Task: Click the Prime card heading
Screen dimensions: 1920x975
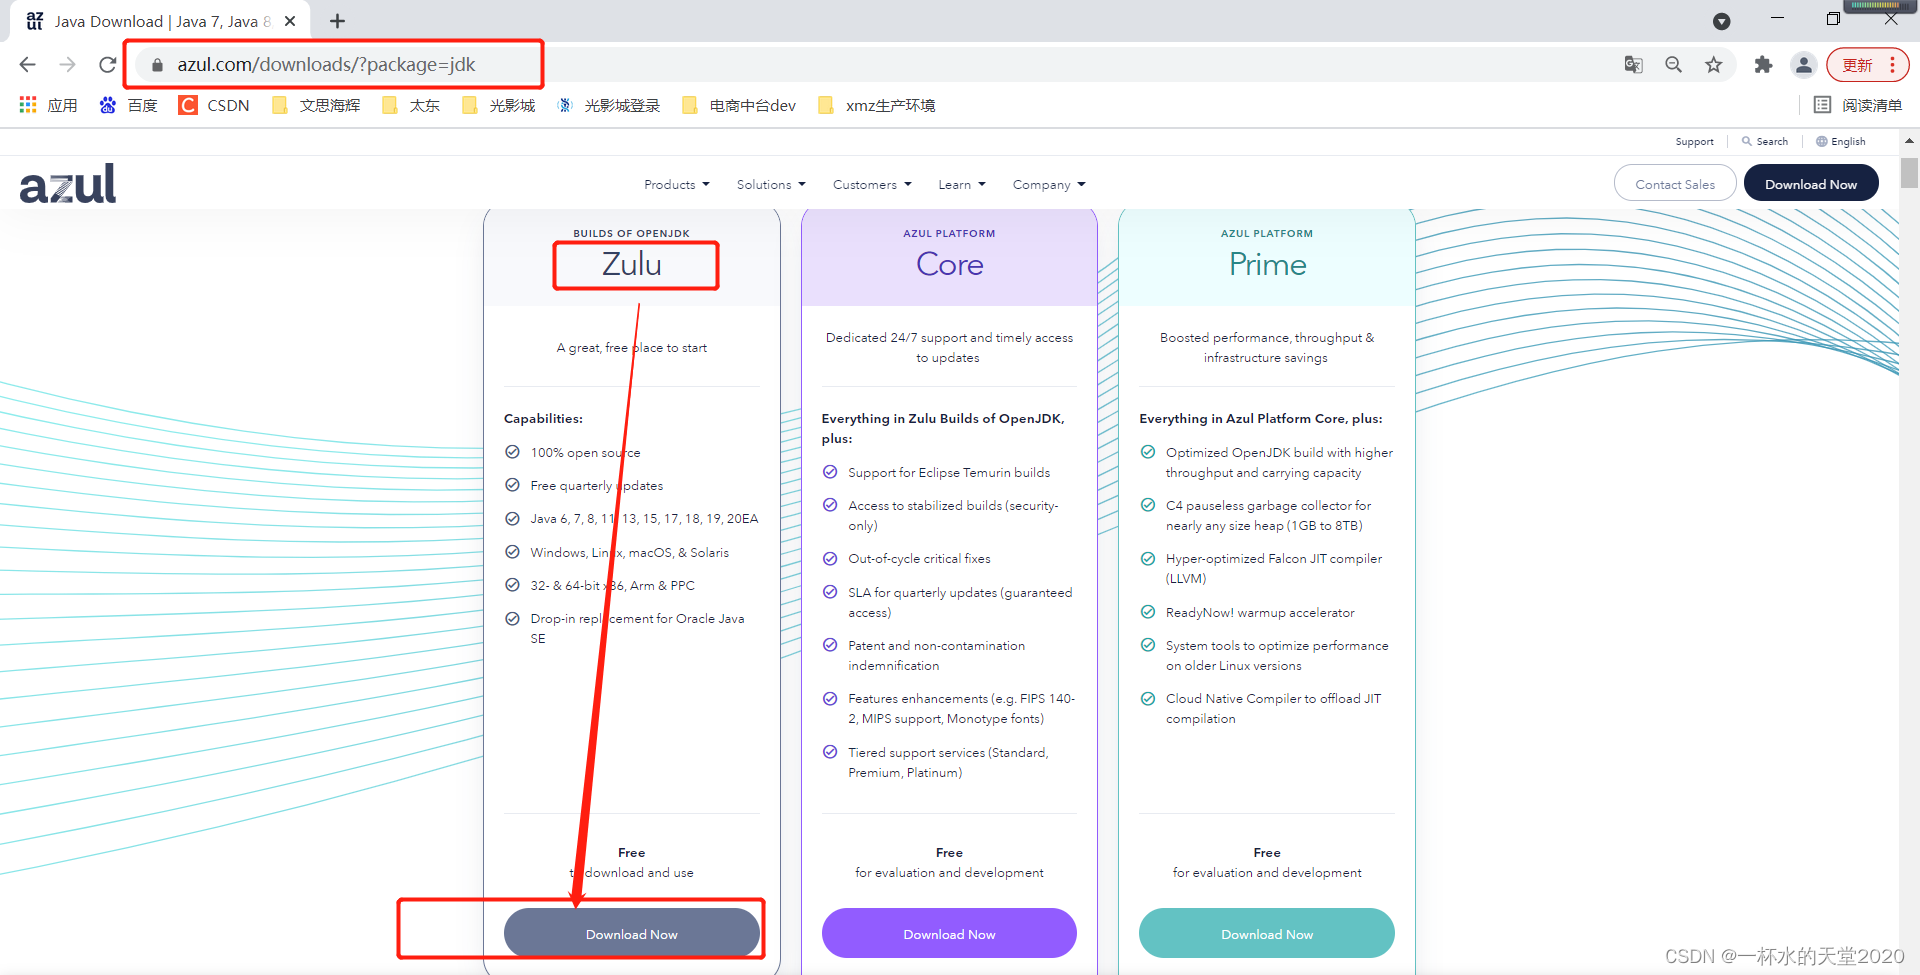Action: coord(1268,264)
